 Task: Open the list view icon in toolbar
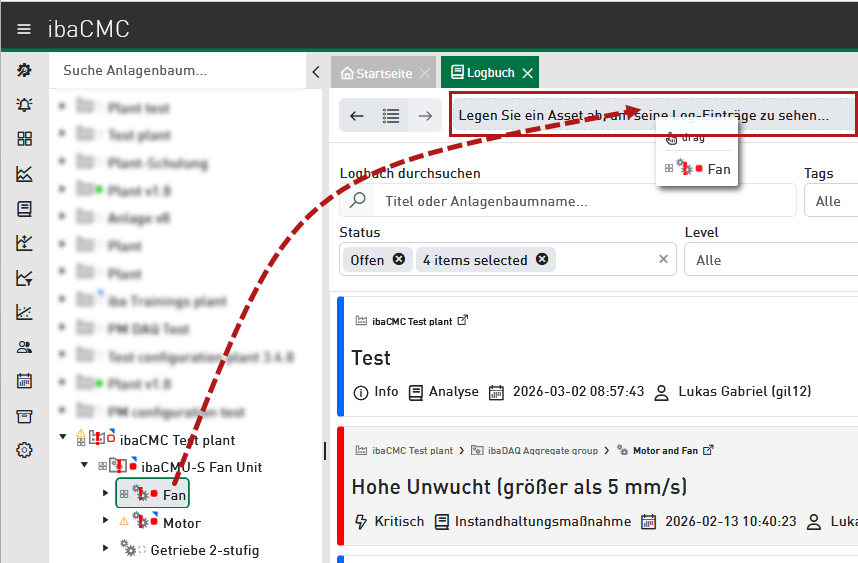click(x=391, y=116)
